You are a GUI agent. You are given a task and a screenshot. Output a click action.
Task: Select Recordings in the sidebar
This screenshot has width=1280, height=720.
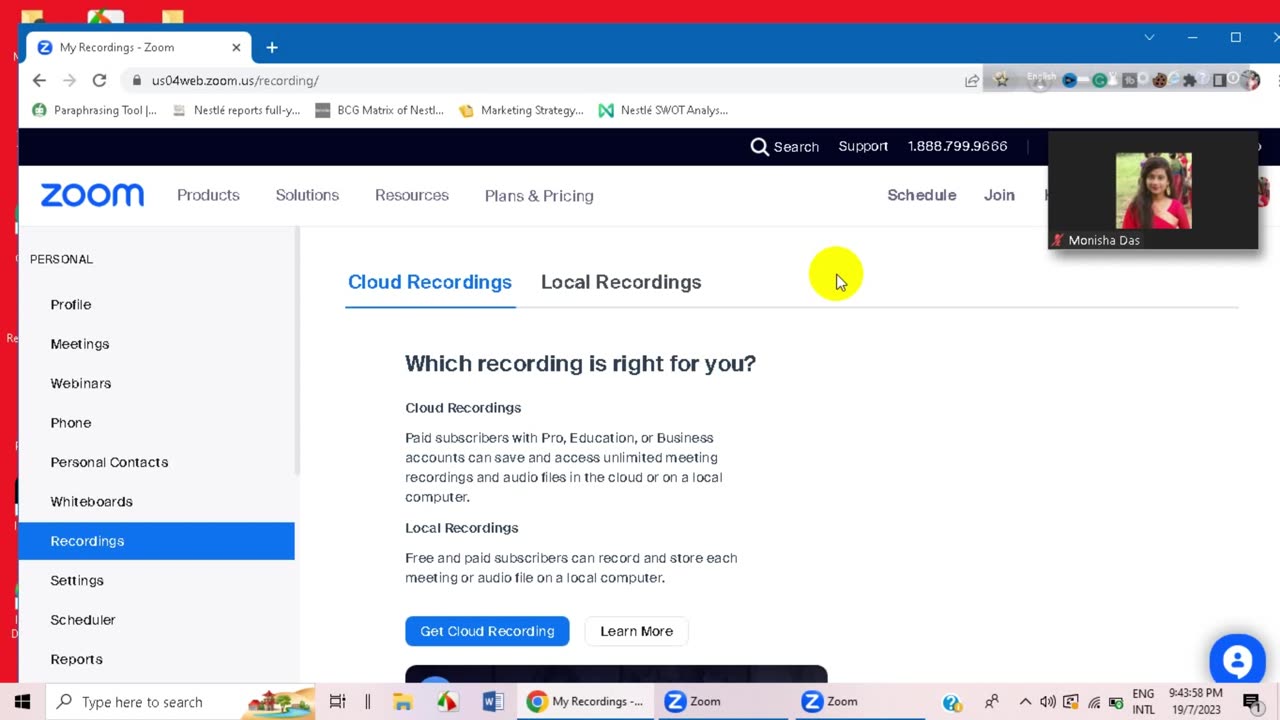pos(156,541)
